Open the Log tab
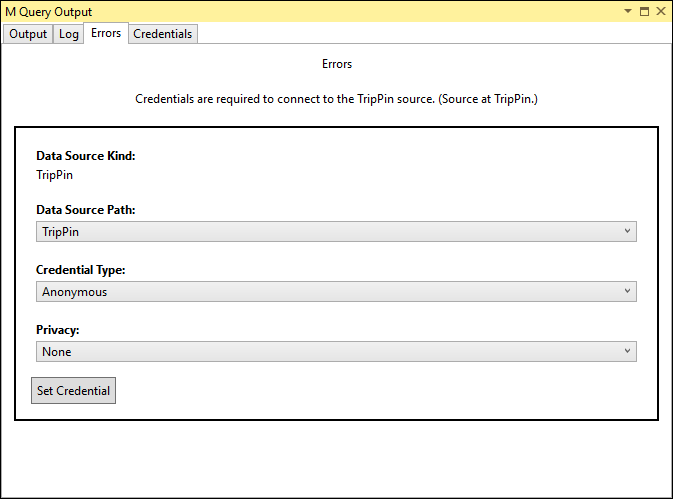Image resolution: width=673 pixels, height=499 pixels. pyautogui.click(x=69, y=34)
